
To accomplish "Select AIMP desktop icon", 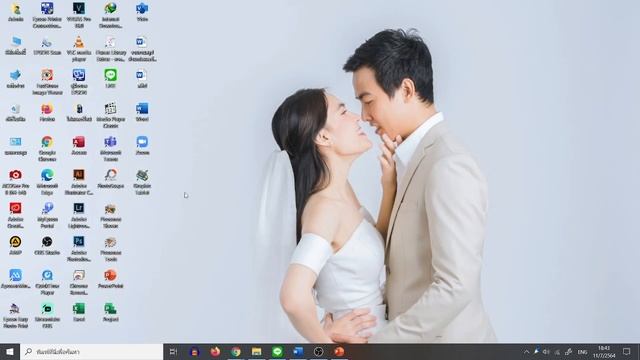I will (16, 246).
